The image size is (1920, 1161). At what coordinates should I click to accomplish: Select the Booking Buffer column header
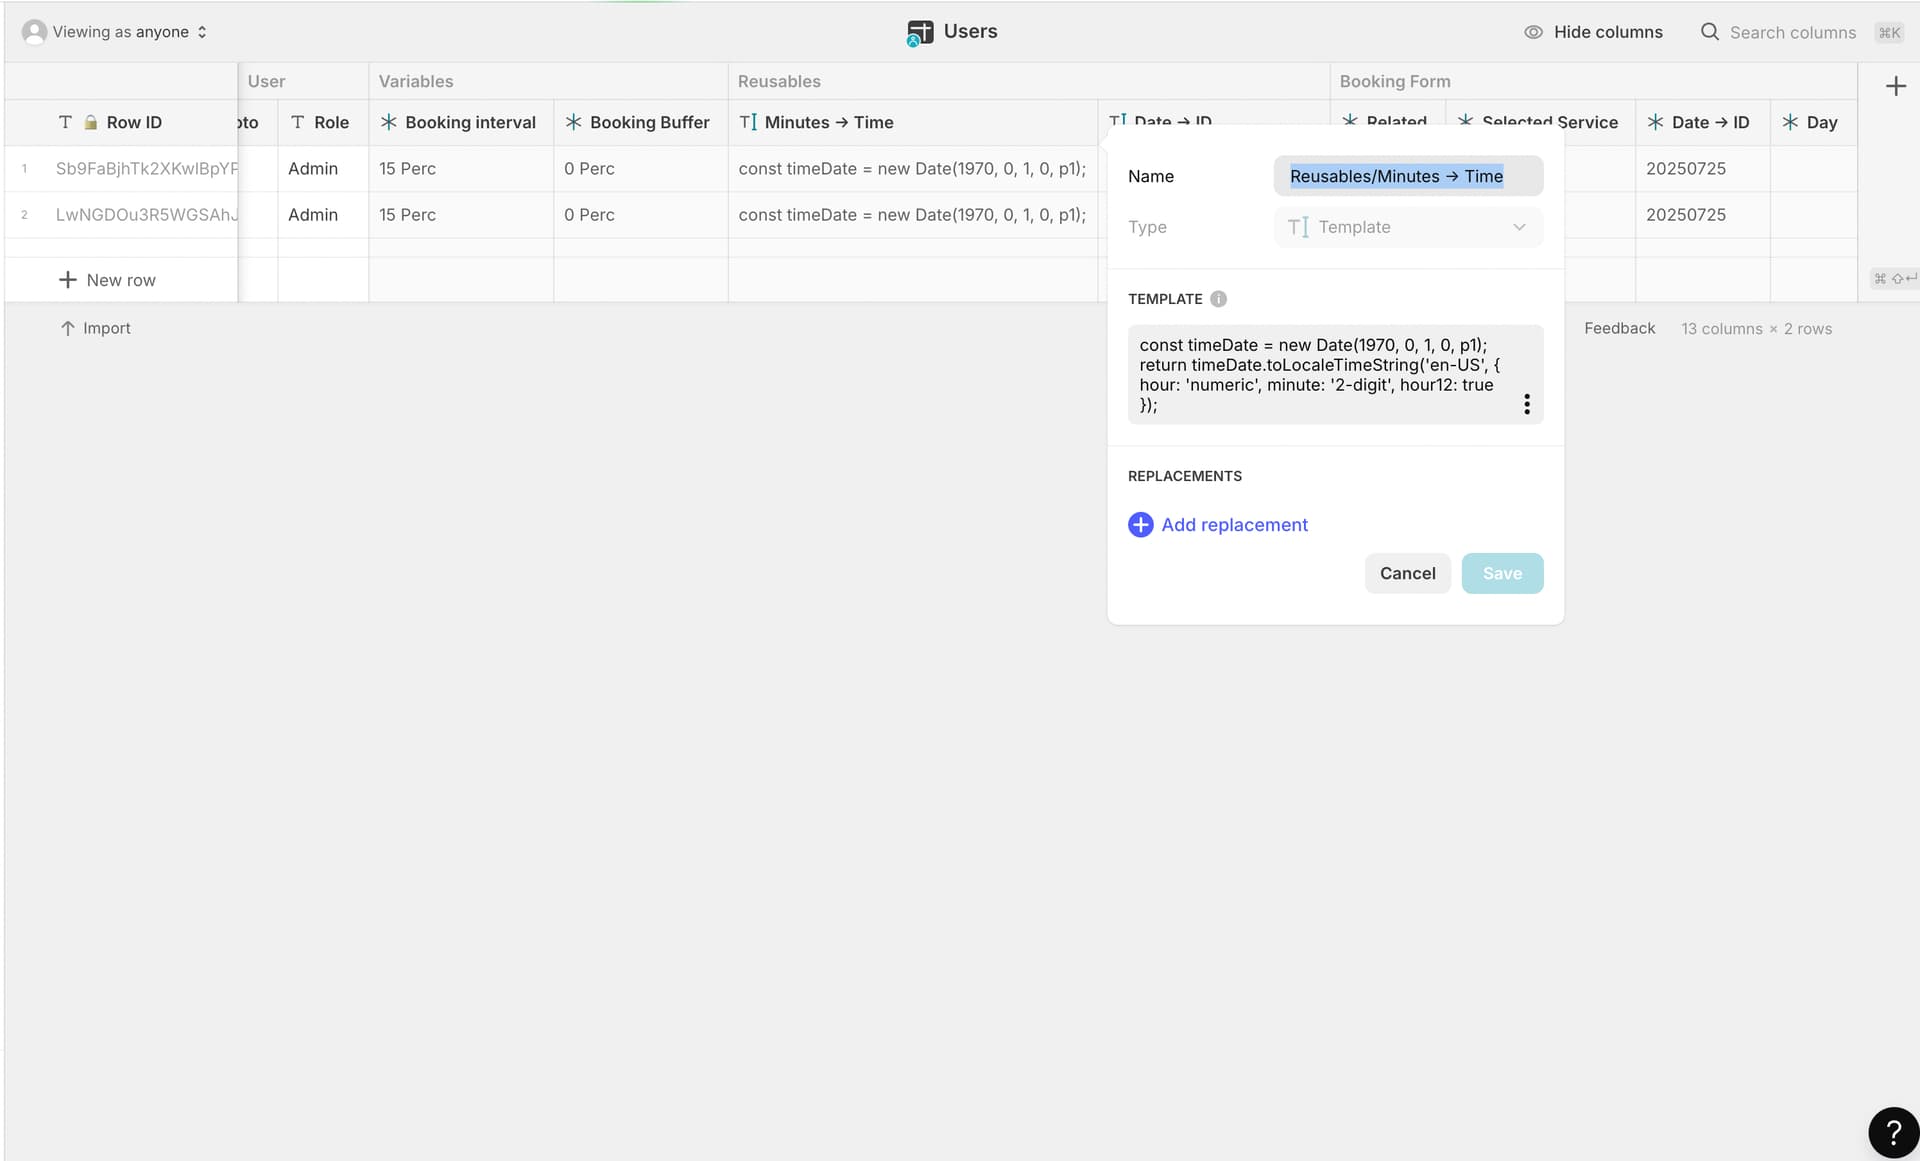tap(641, 122)
